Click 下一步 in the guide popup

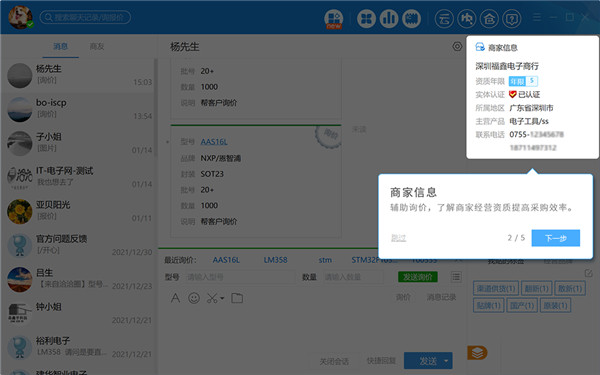(x=555, y=238)
